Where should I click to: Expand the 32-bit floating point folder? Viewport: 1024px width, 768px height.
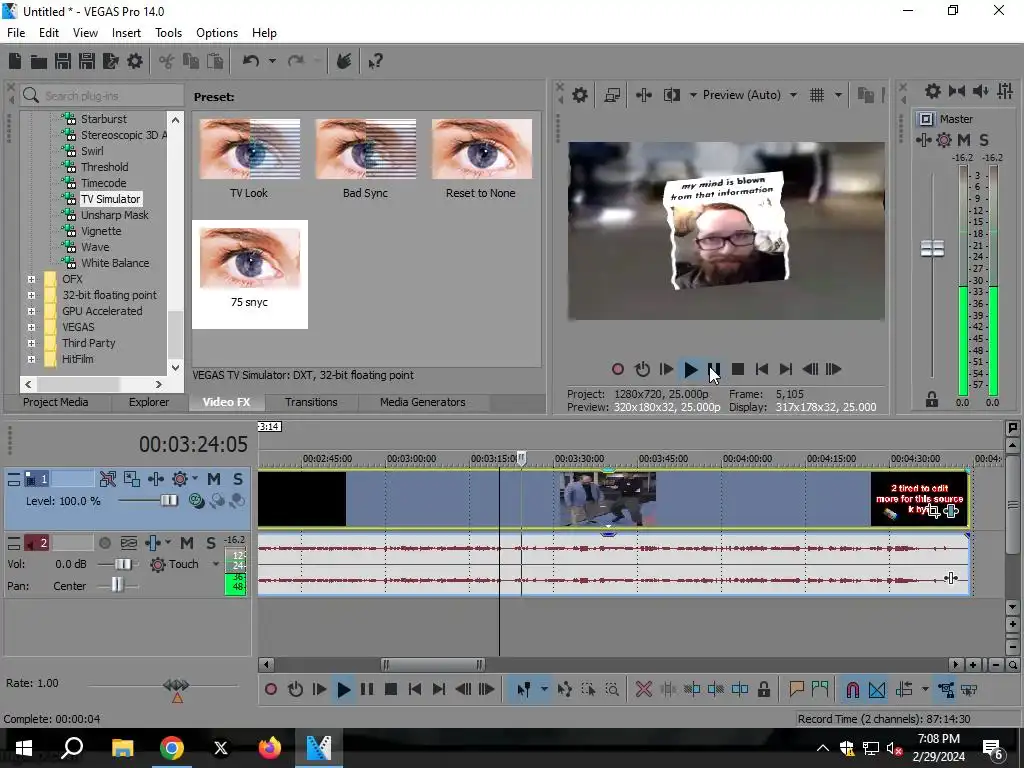(x=31, y=295)
